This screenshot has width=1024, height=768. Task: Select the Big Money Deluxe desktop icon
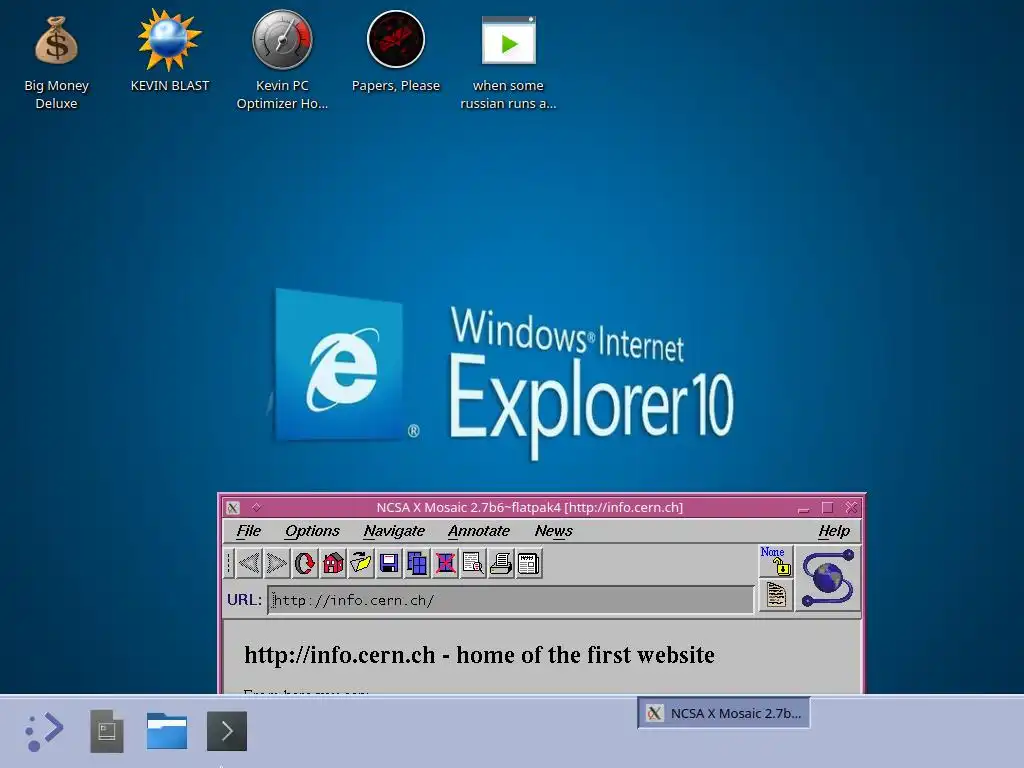[56, 63]
